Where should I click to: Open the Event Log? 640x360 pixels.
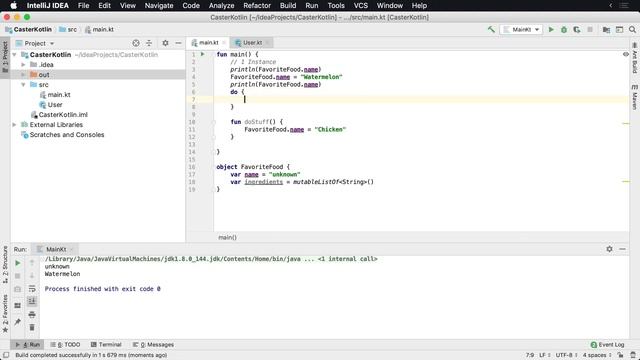pos(607,344)
